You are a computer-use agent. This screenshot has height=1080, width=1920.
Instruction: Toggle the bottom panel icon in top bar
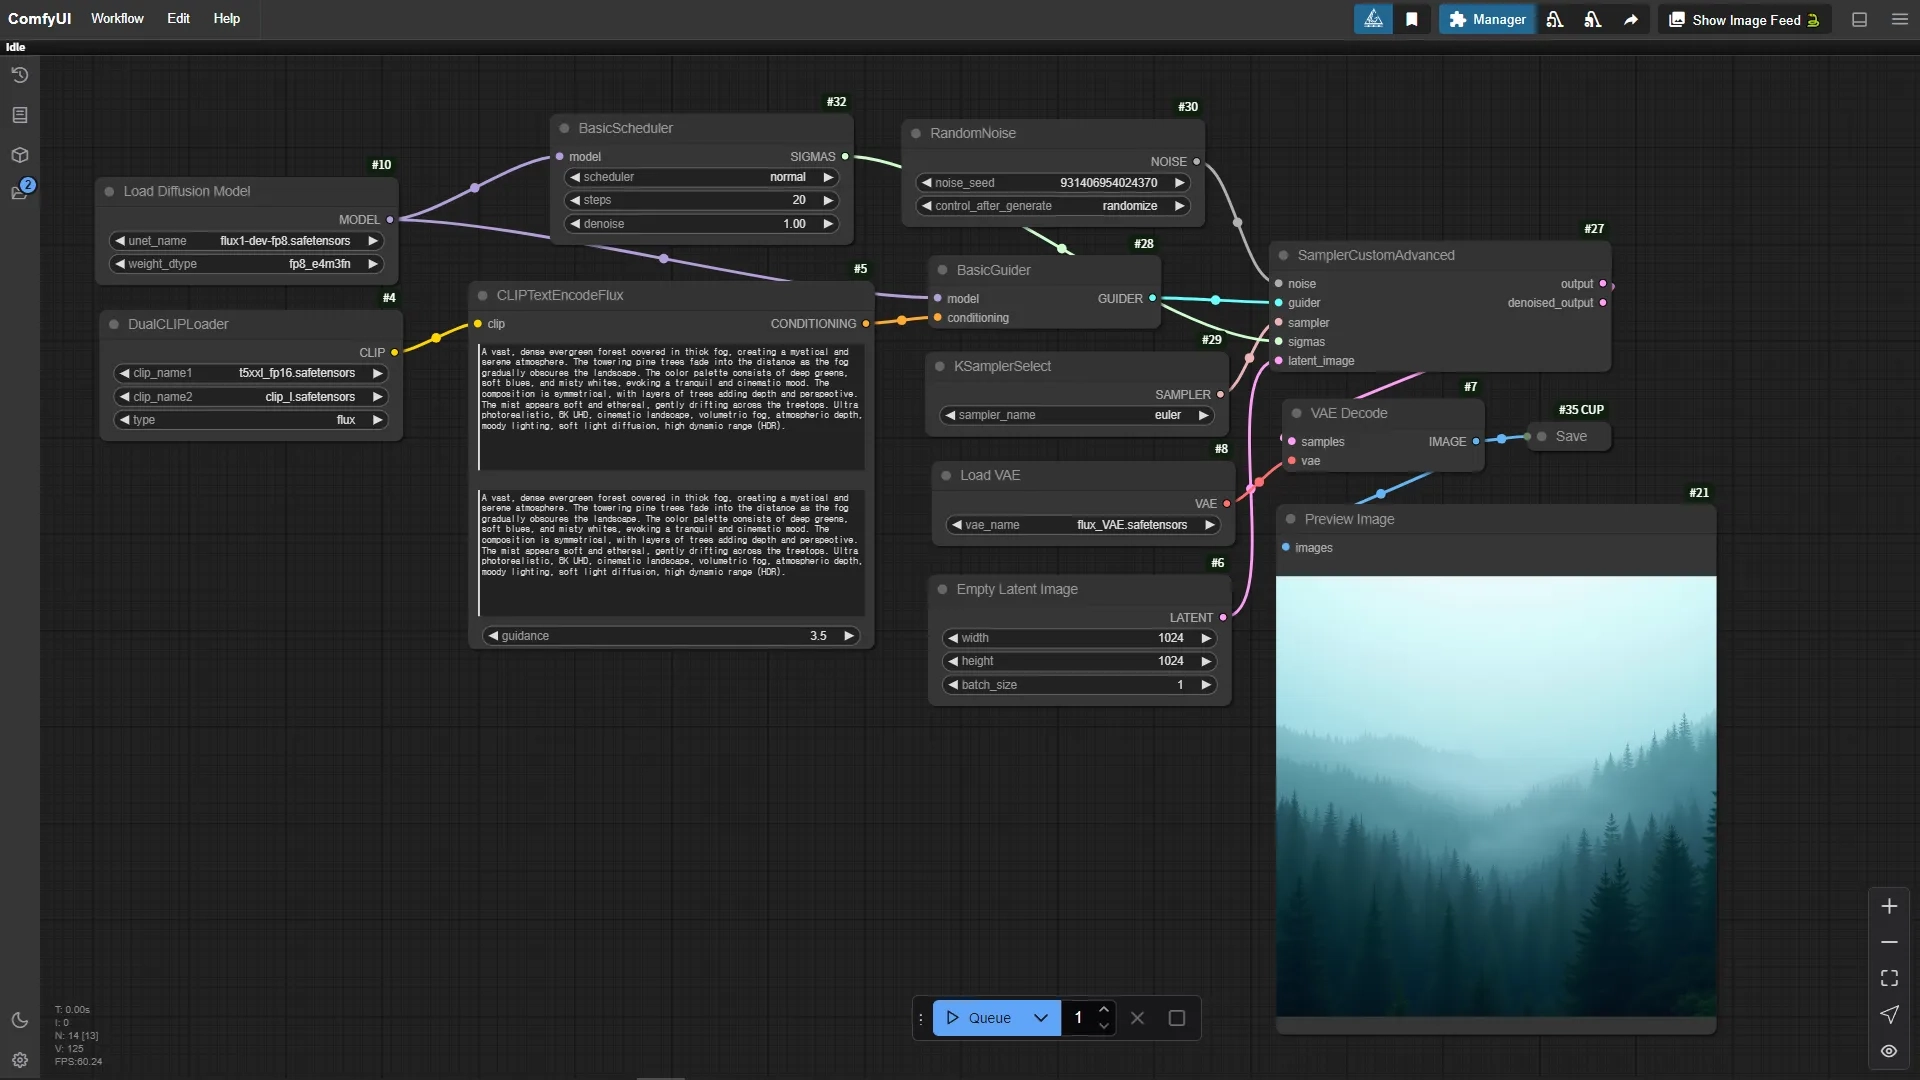click(1859, 20)
